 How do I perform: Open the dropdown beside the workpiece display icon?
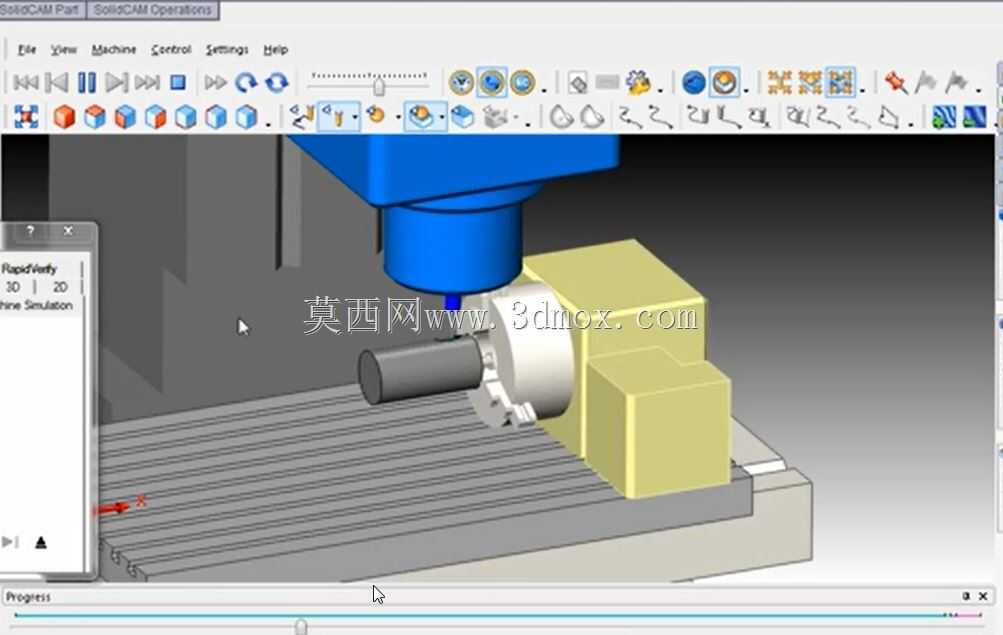pos(441,118)
